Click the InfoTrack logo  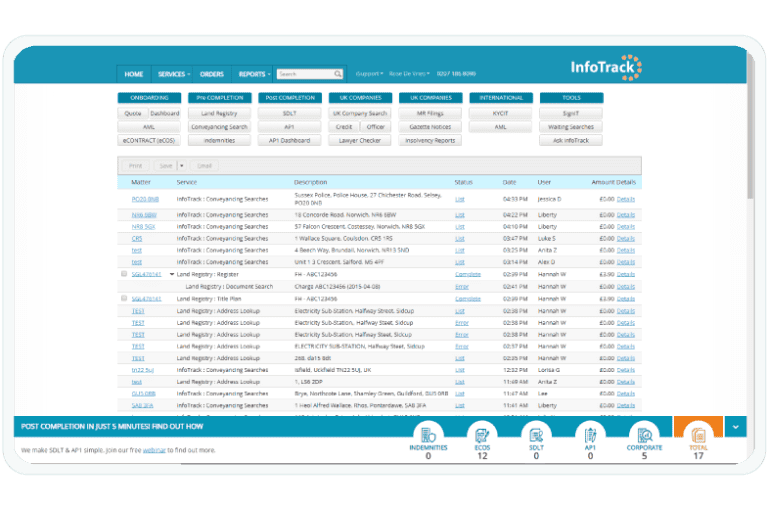[x=606, y=68]
